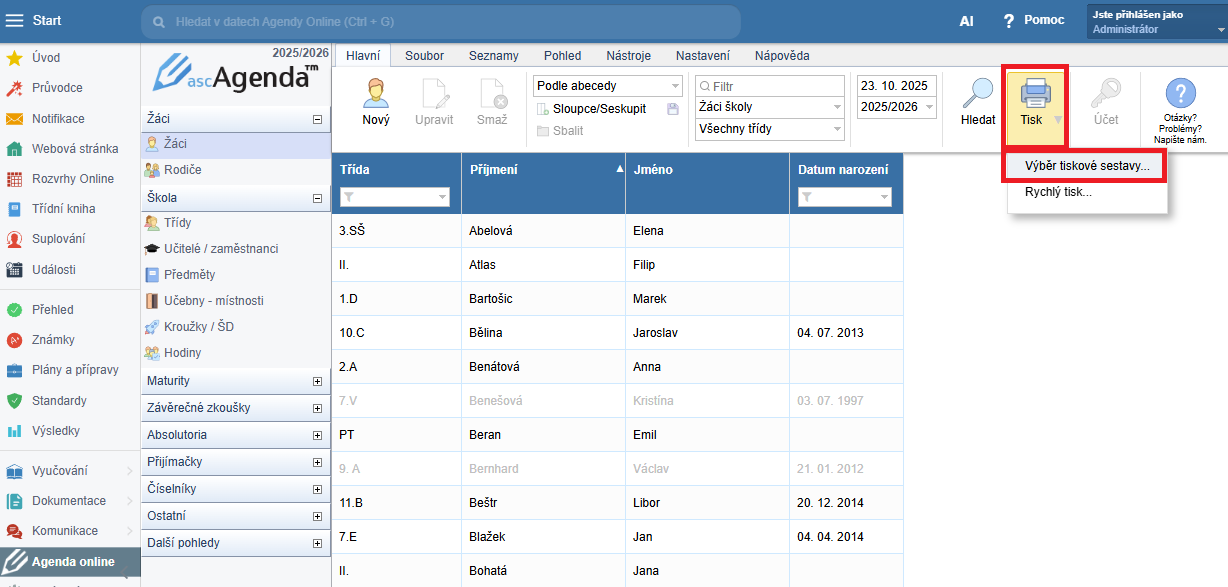Open Učitelé / zaměstnanci in the tree
The height and width of the screenshot is (587, 1228).
[x=221, y=249]
